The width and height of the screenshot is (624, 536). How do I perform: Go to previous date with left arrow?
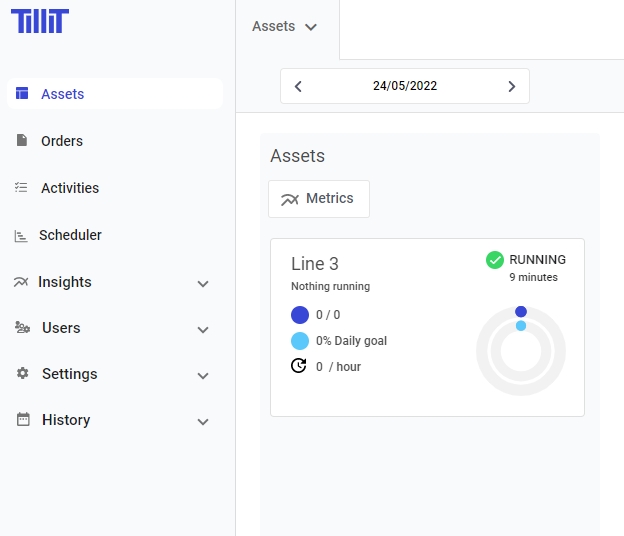[x=298, y=86]
